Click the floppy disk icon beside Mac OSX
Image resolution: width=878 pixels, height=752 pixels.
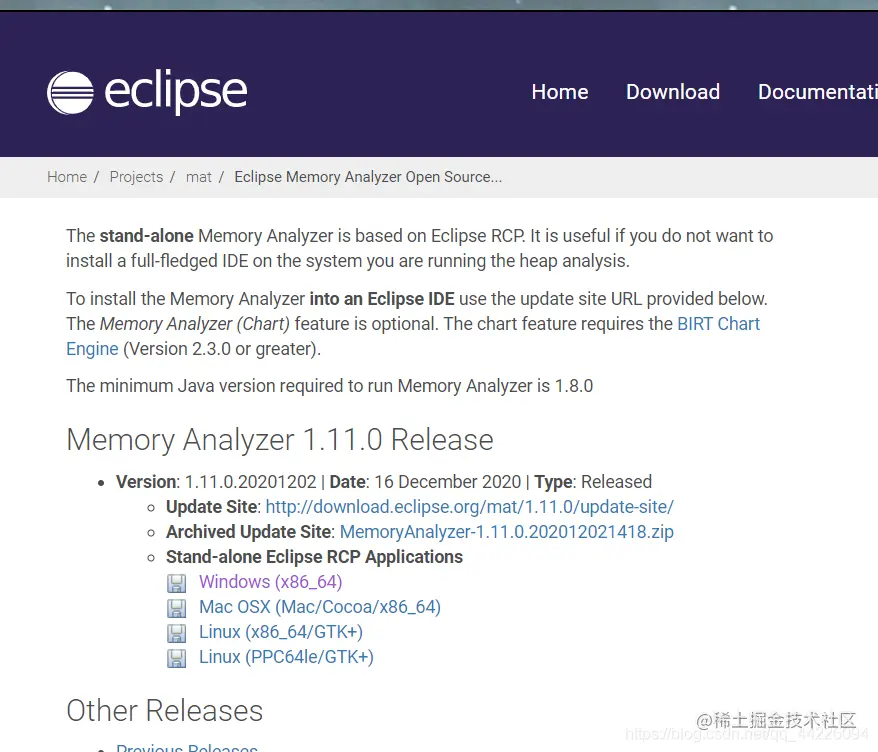click(x=176, y=608)
